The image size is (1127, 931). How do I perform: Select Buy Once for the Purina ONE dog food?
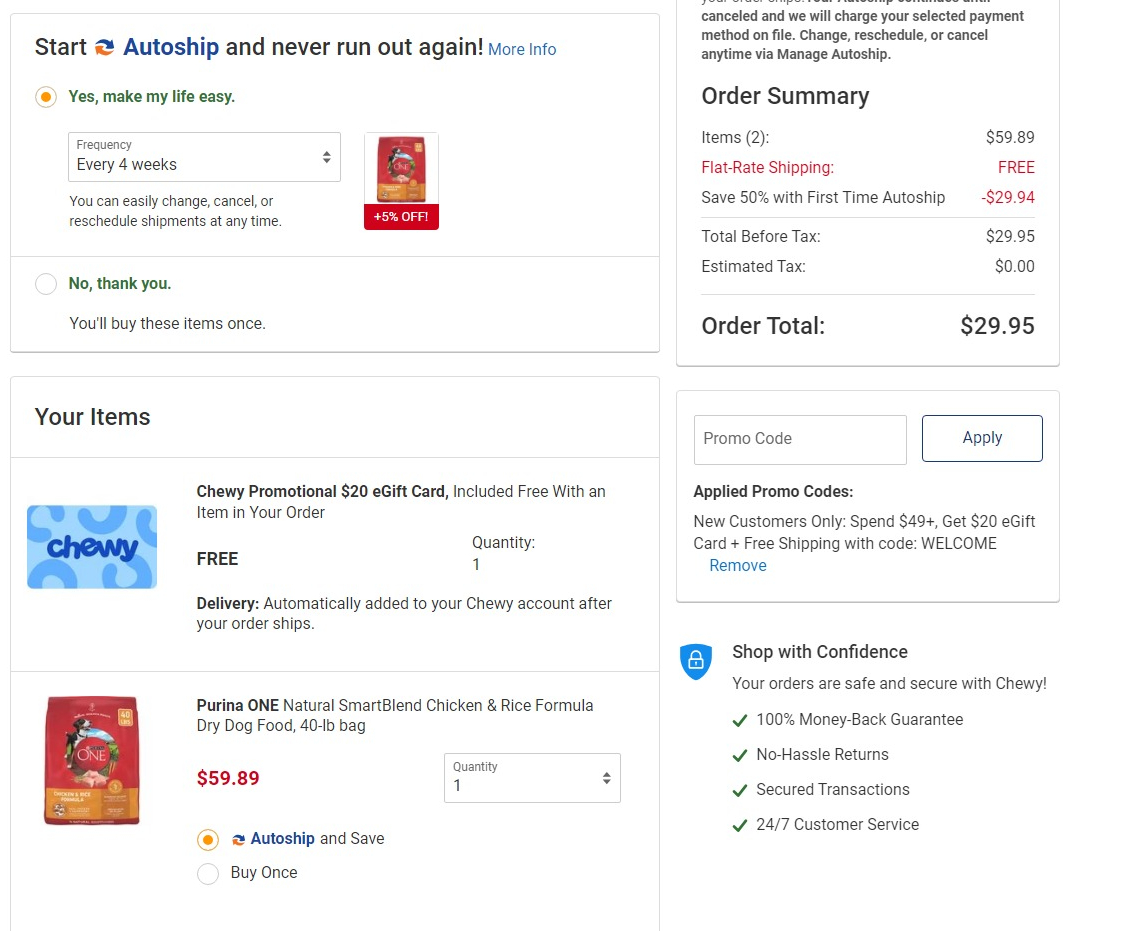point(208,873)
